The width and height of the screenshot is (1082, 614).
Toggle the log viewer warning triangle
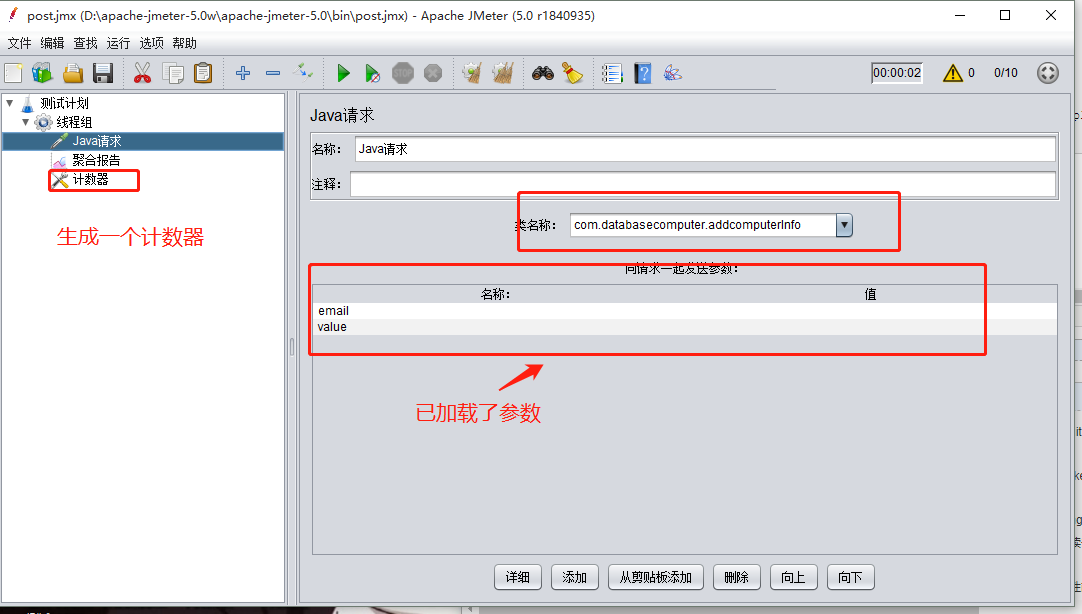click(952, 73)
